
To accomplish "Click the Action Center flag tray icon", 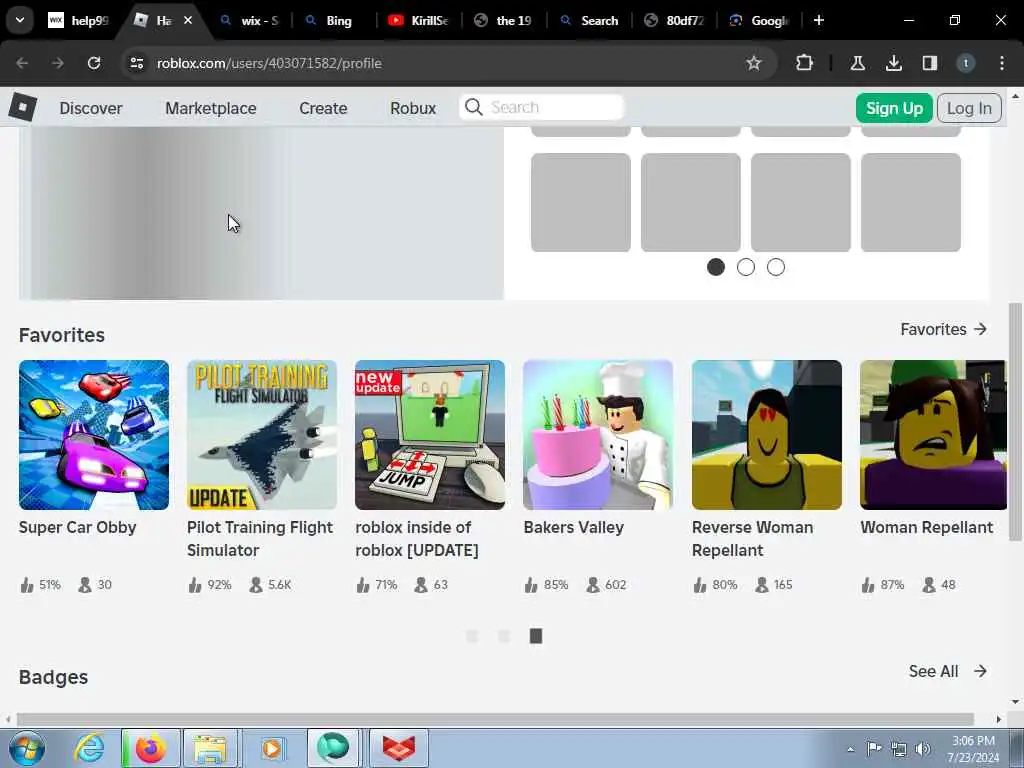I will pyautogui.click(x=874, y=749).
